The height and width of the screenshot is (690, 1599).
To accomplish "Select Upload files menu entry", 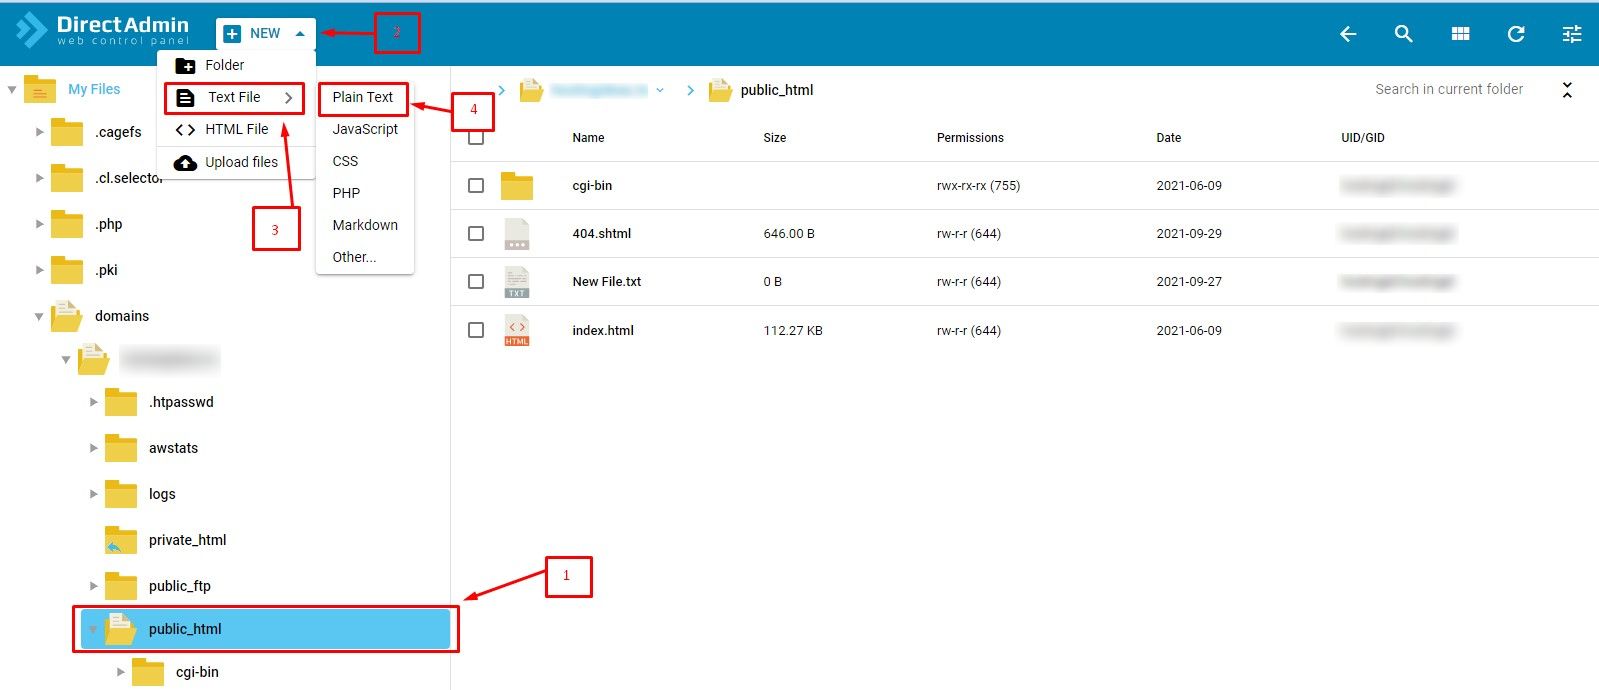I will [241, 162].
